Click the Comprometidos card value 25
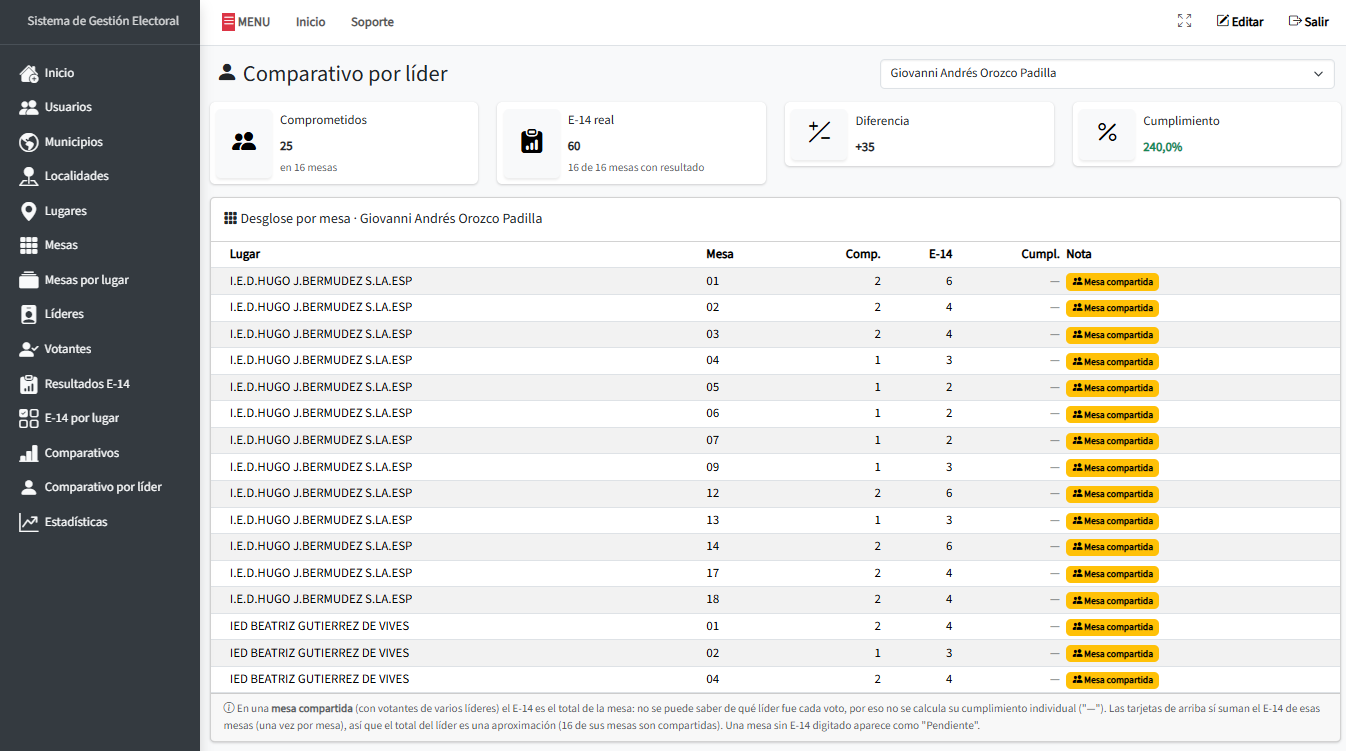 (286, 146)
